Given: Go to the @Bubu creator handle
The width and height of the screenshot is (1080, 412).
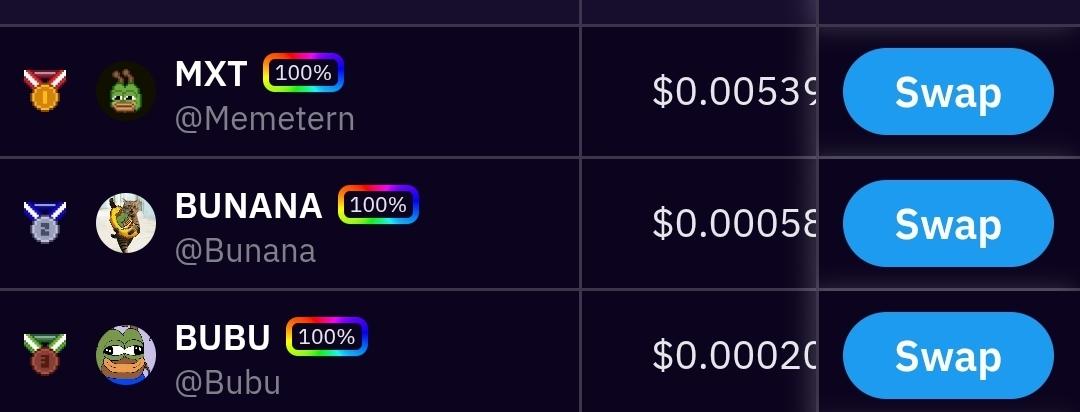Looking at the screenshot, I should pos(227,382).
